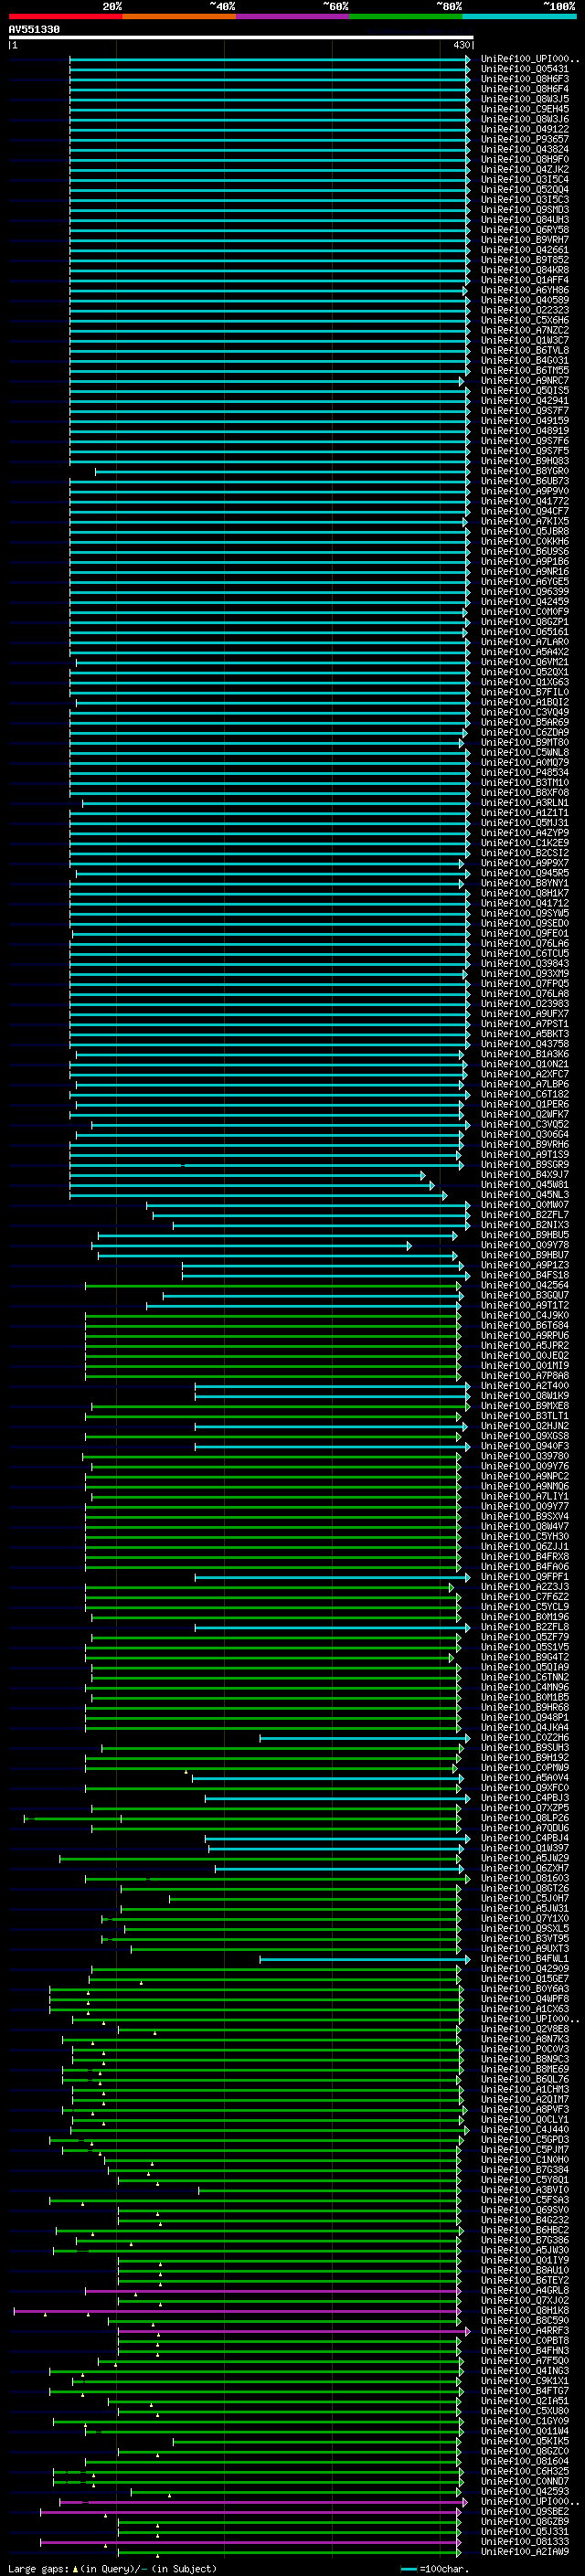Image resolution: width=585 pixels, height=2576 pixels.
Task: Open hit UniRef100_Q5KIK5
Action: [x=525, y=2441]
